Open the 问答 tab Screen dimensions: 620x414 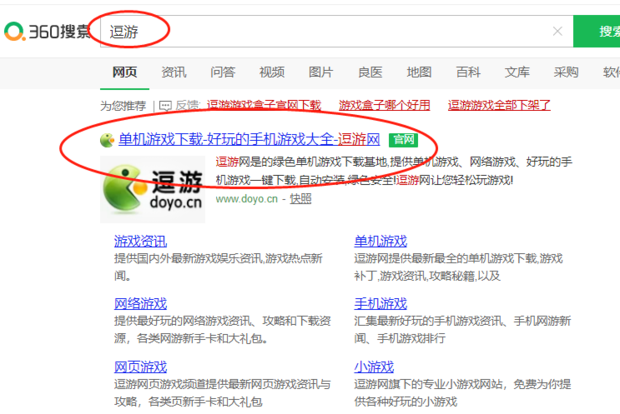click(x=223, y=72)
